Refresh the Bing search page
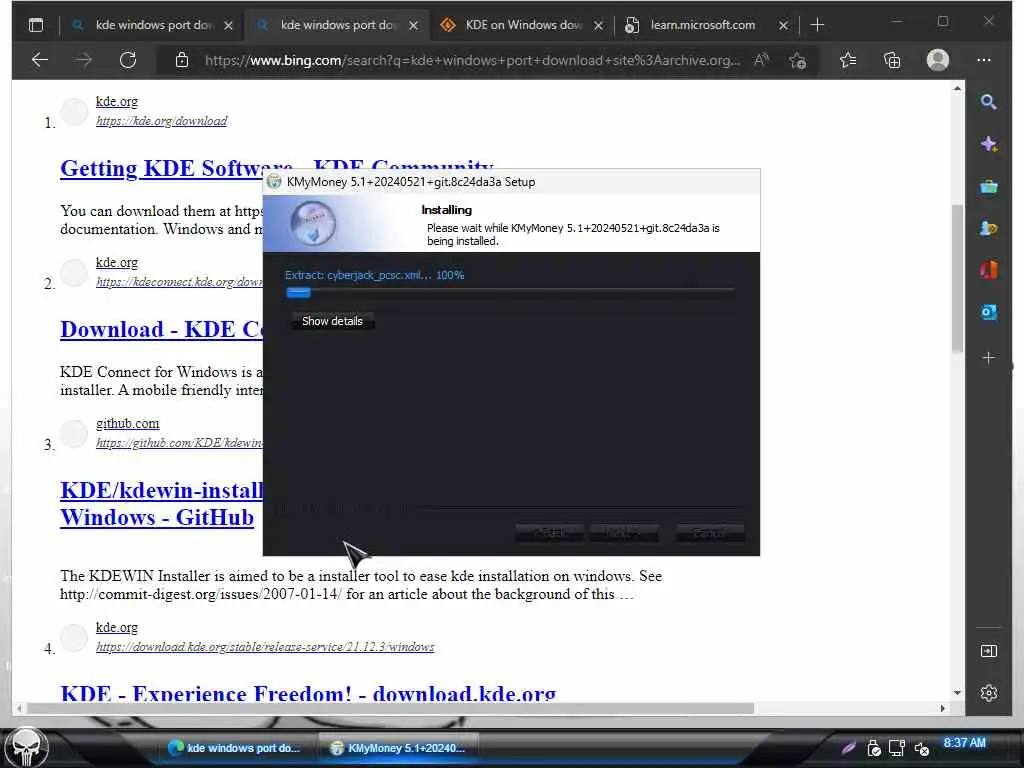Viewport: 1024px width, 768px height. click(x=128, y=60)
